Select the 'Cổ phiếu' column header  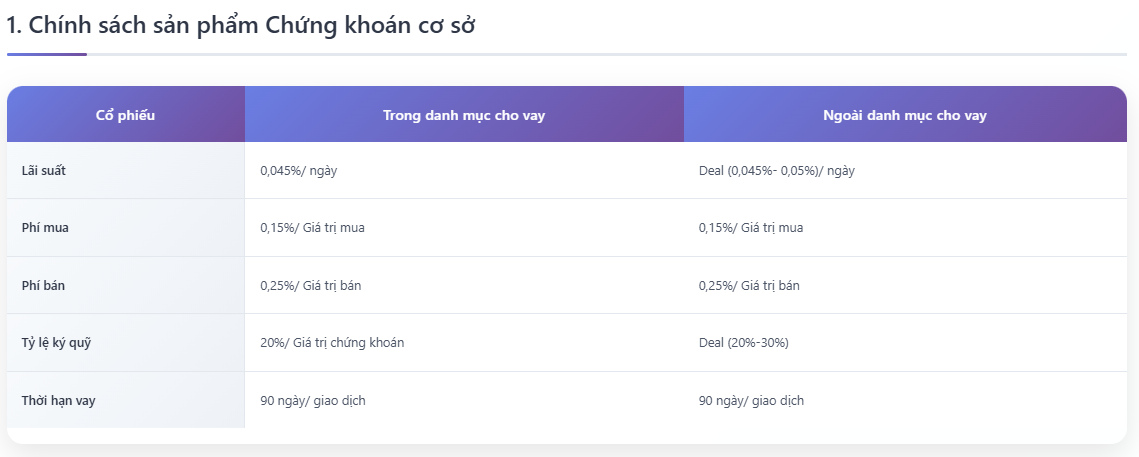pos(125,115)
